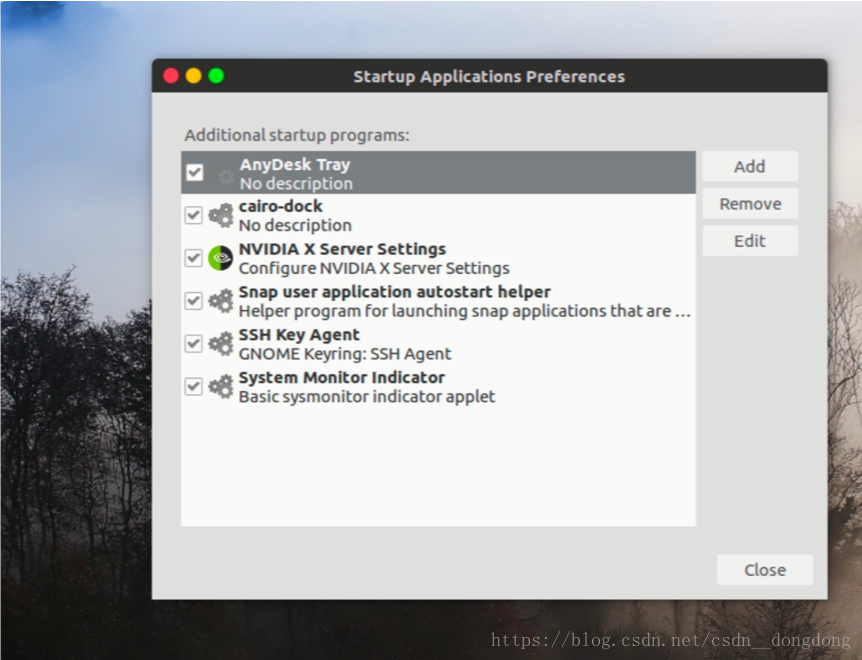Click the System Monitor Indicator gears icon

coord(221,387)
